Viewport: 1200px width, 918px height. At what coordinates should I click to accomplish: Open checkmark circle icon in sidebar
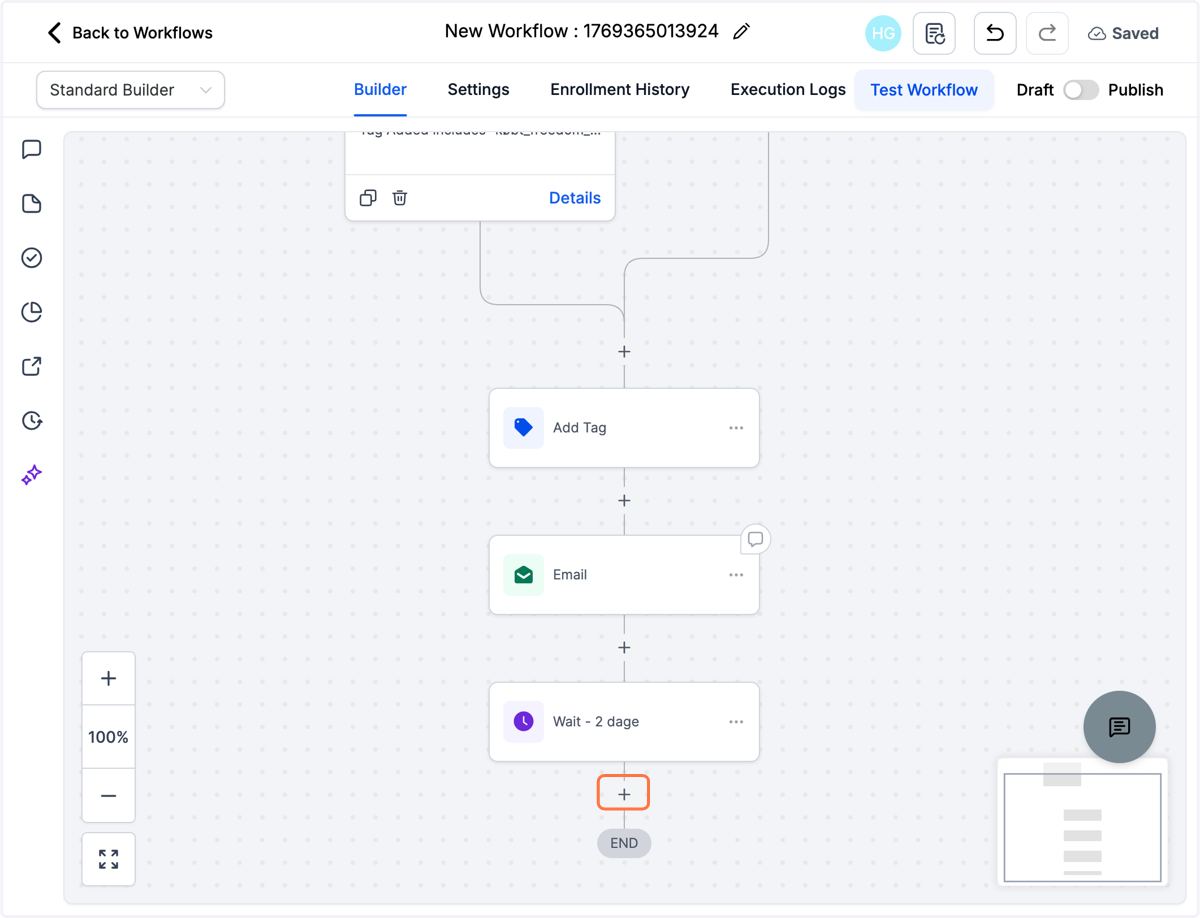coord(32,258)
